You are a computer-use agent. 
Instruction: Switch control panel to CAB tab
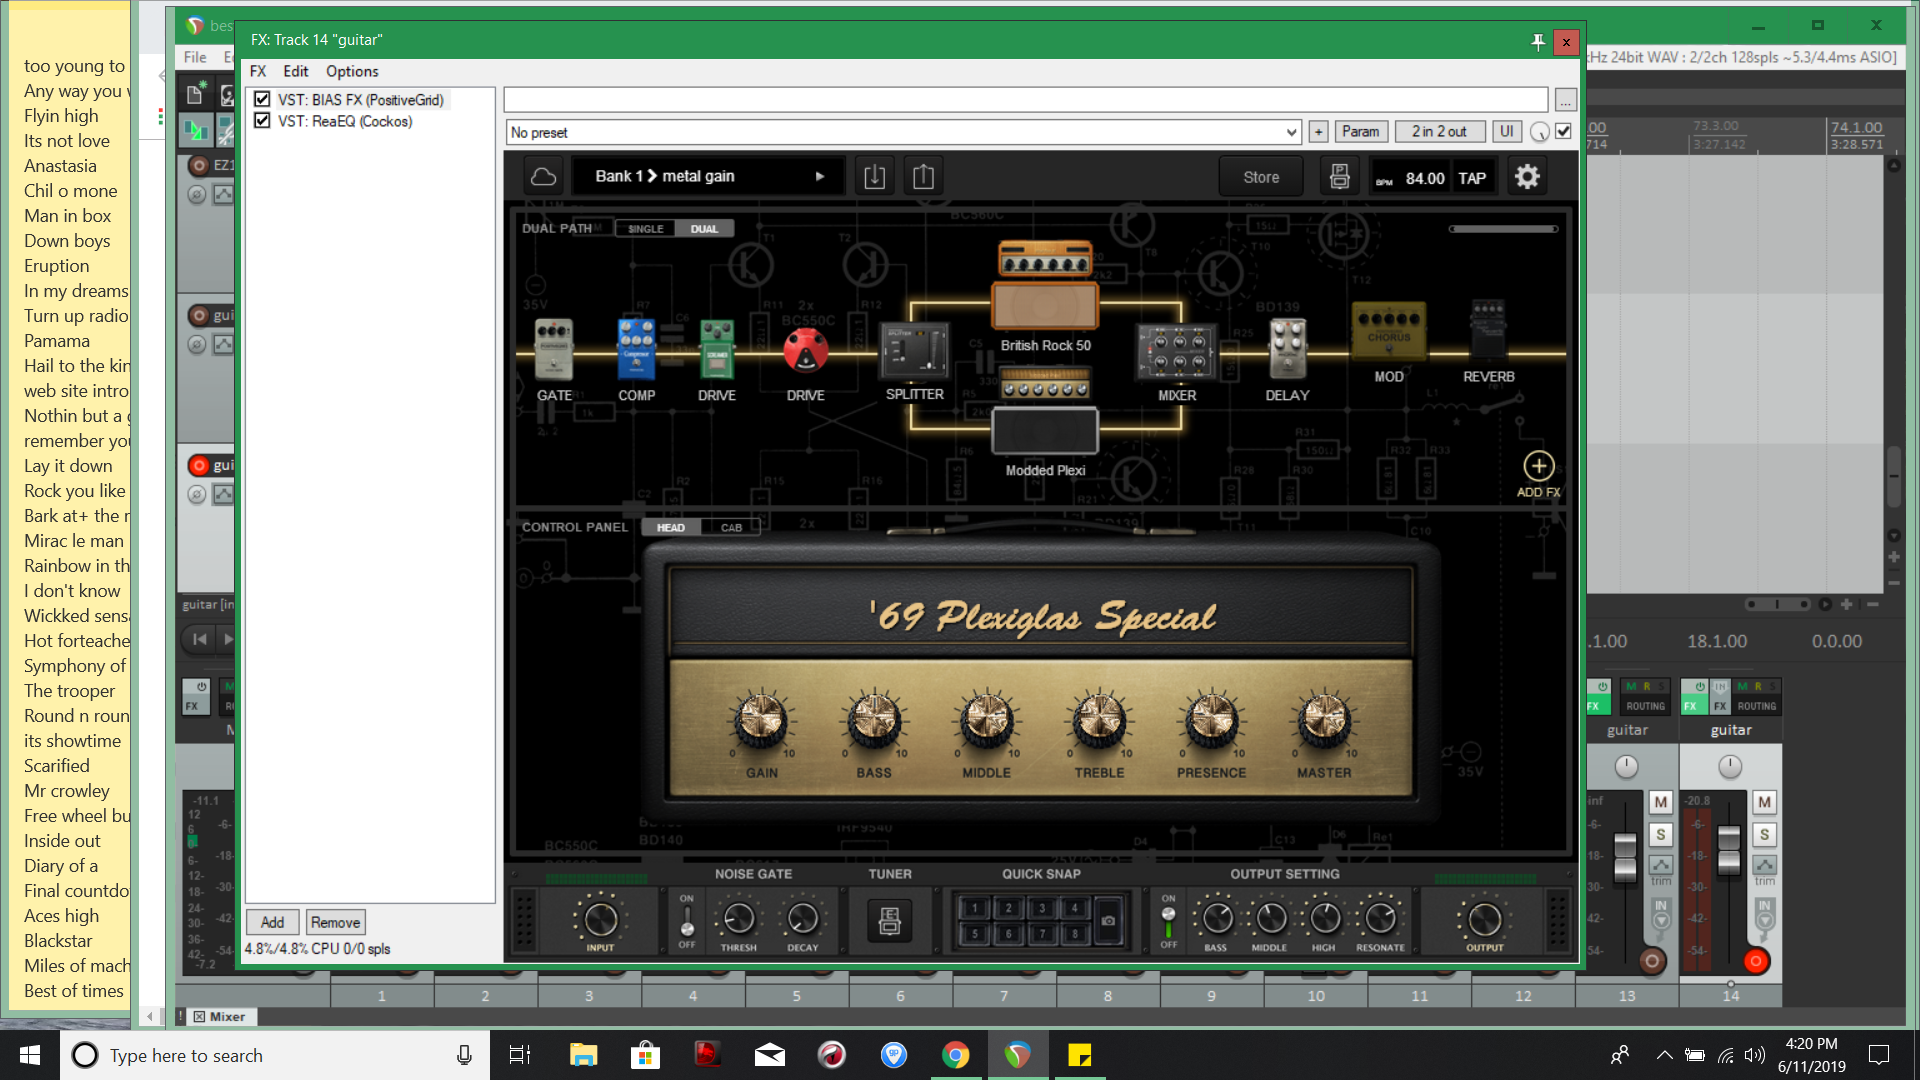point(731,527)
